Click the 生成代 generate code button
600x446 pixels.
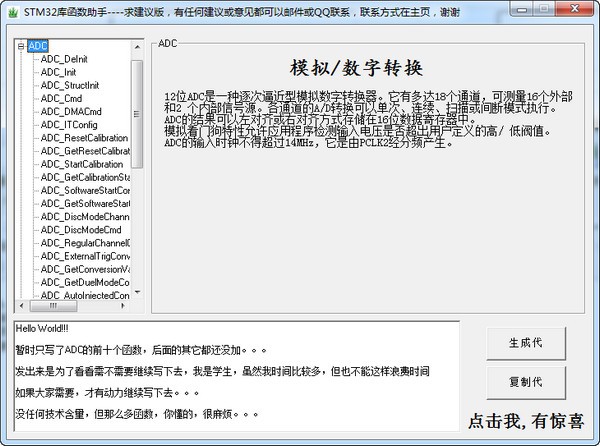point(526,342)
